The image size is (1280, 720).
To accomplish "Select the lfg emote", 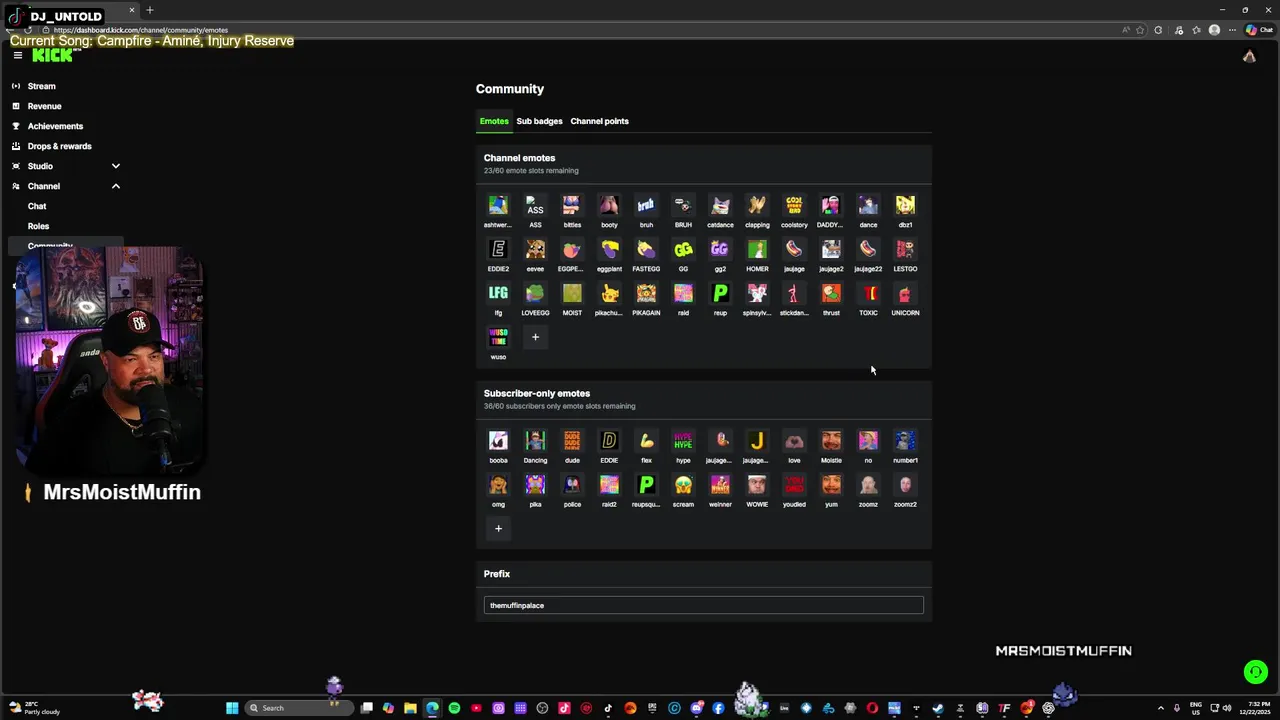I will [x=498, y=294].
